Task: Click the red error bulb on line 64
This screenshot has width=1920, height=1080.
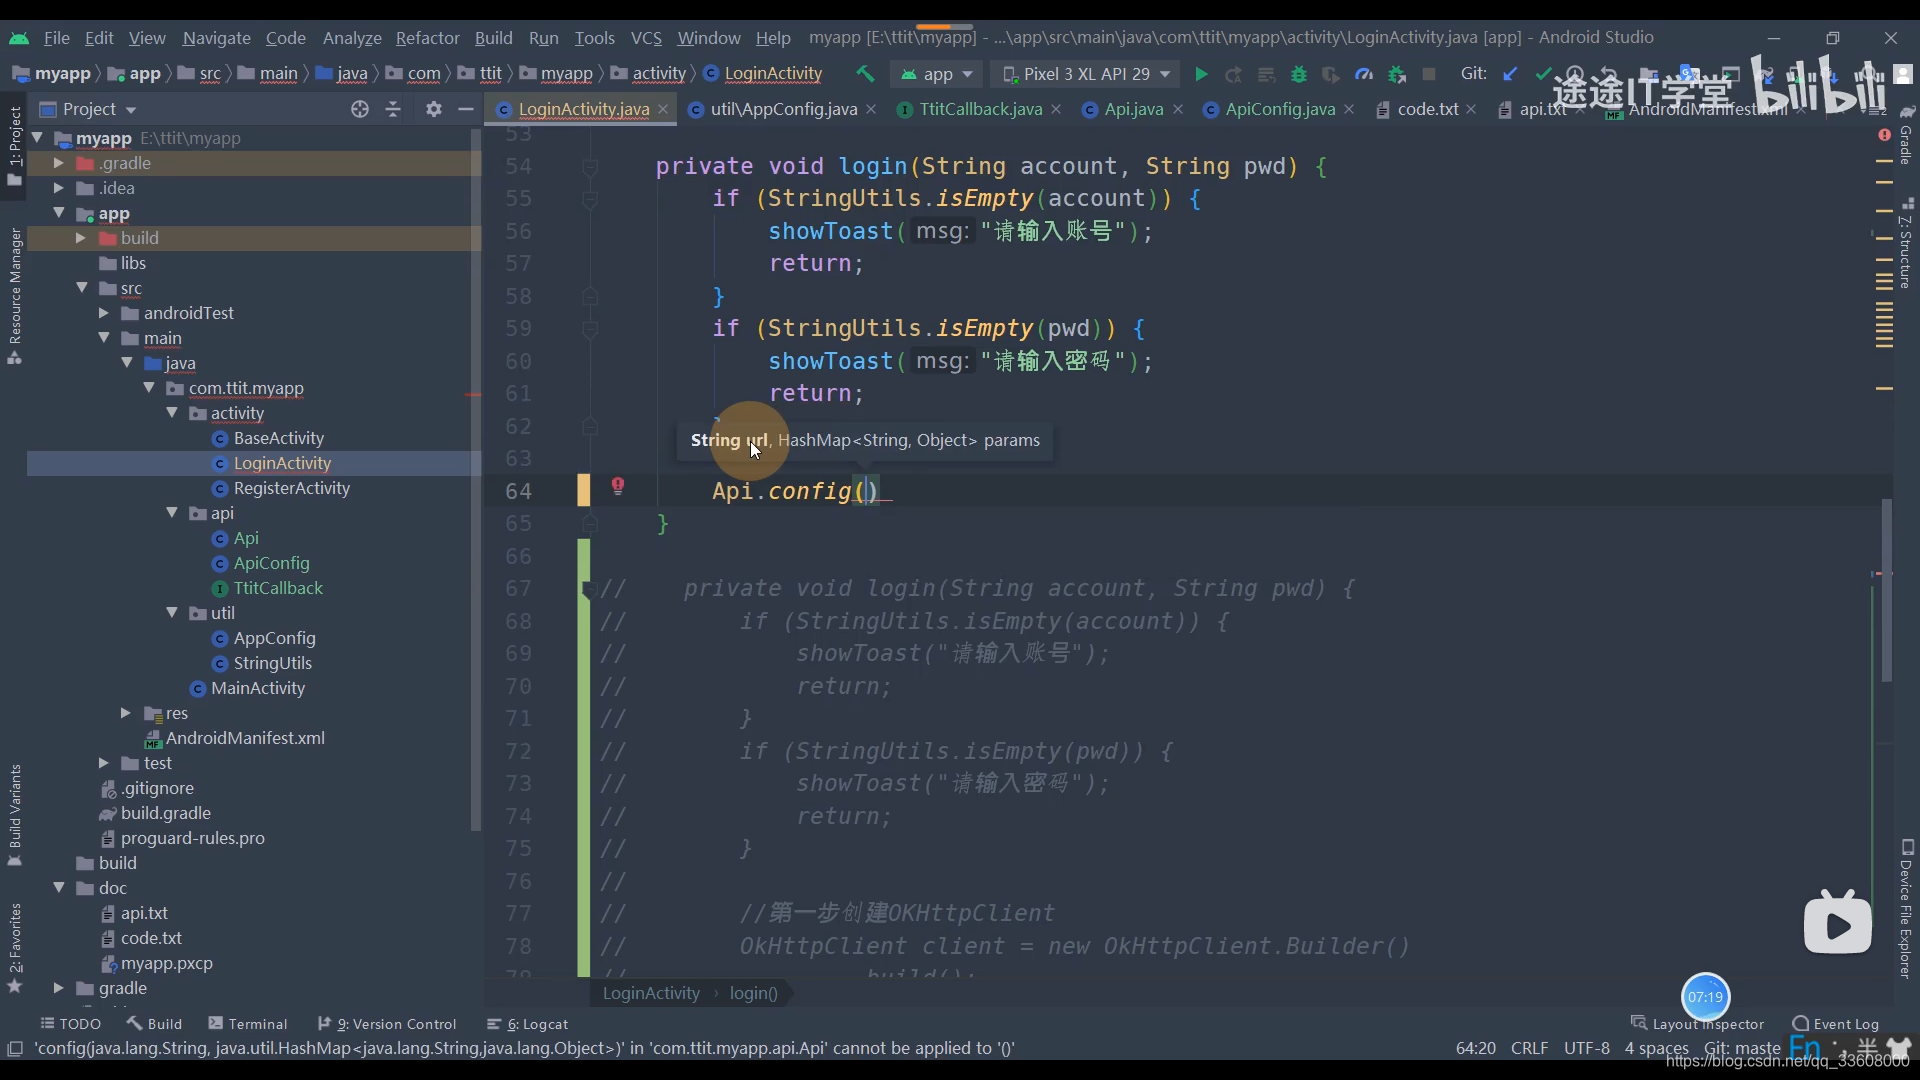Action: click(618, 486)
